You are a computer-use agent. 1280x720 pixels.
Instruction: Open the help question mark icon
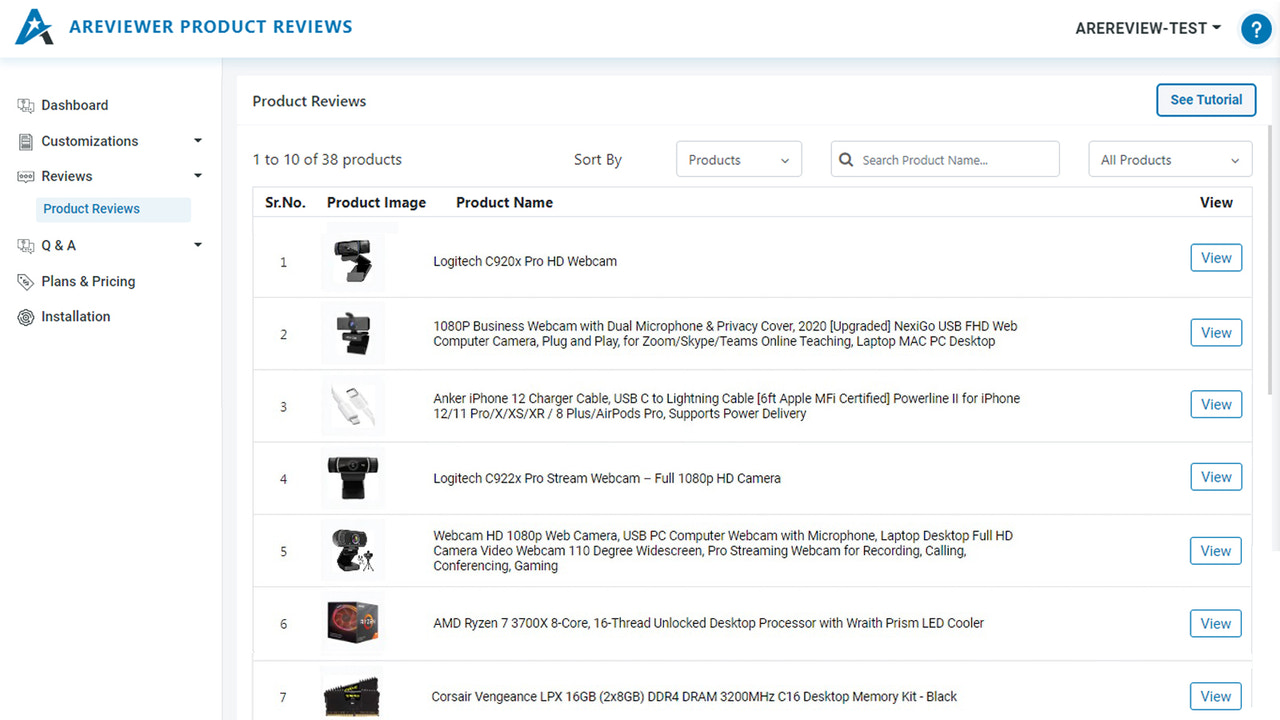(x=1256, y=29)
